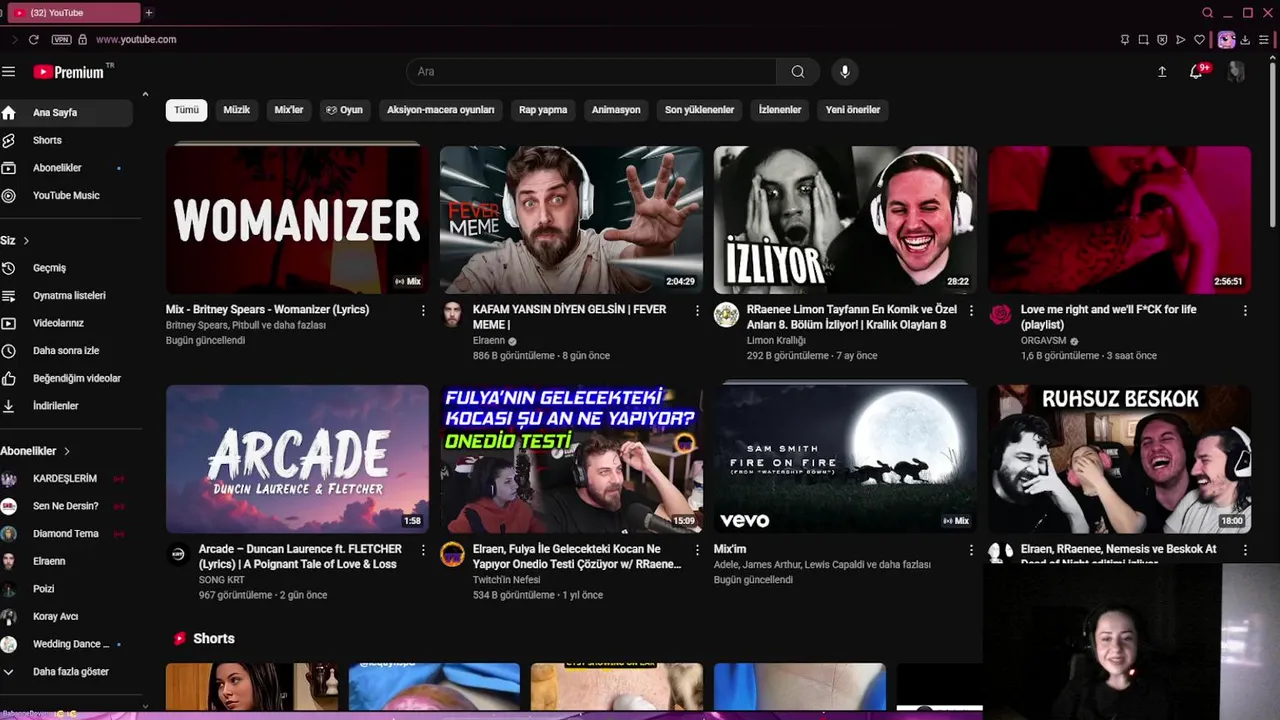Open options for Mix'im playlist
This screenshot has height=720, width=1280.
point(971,550)
